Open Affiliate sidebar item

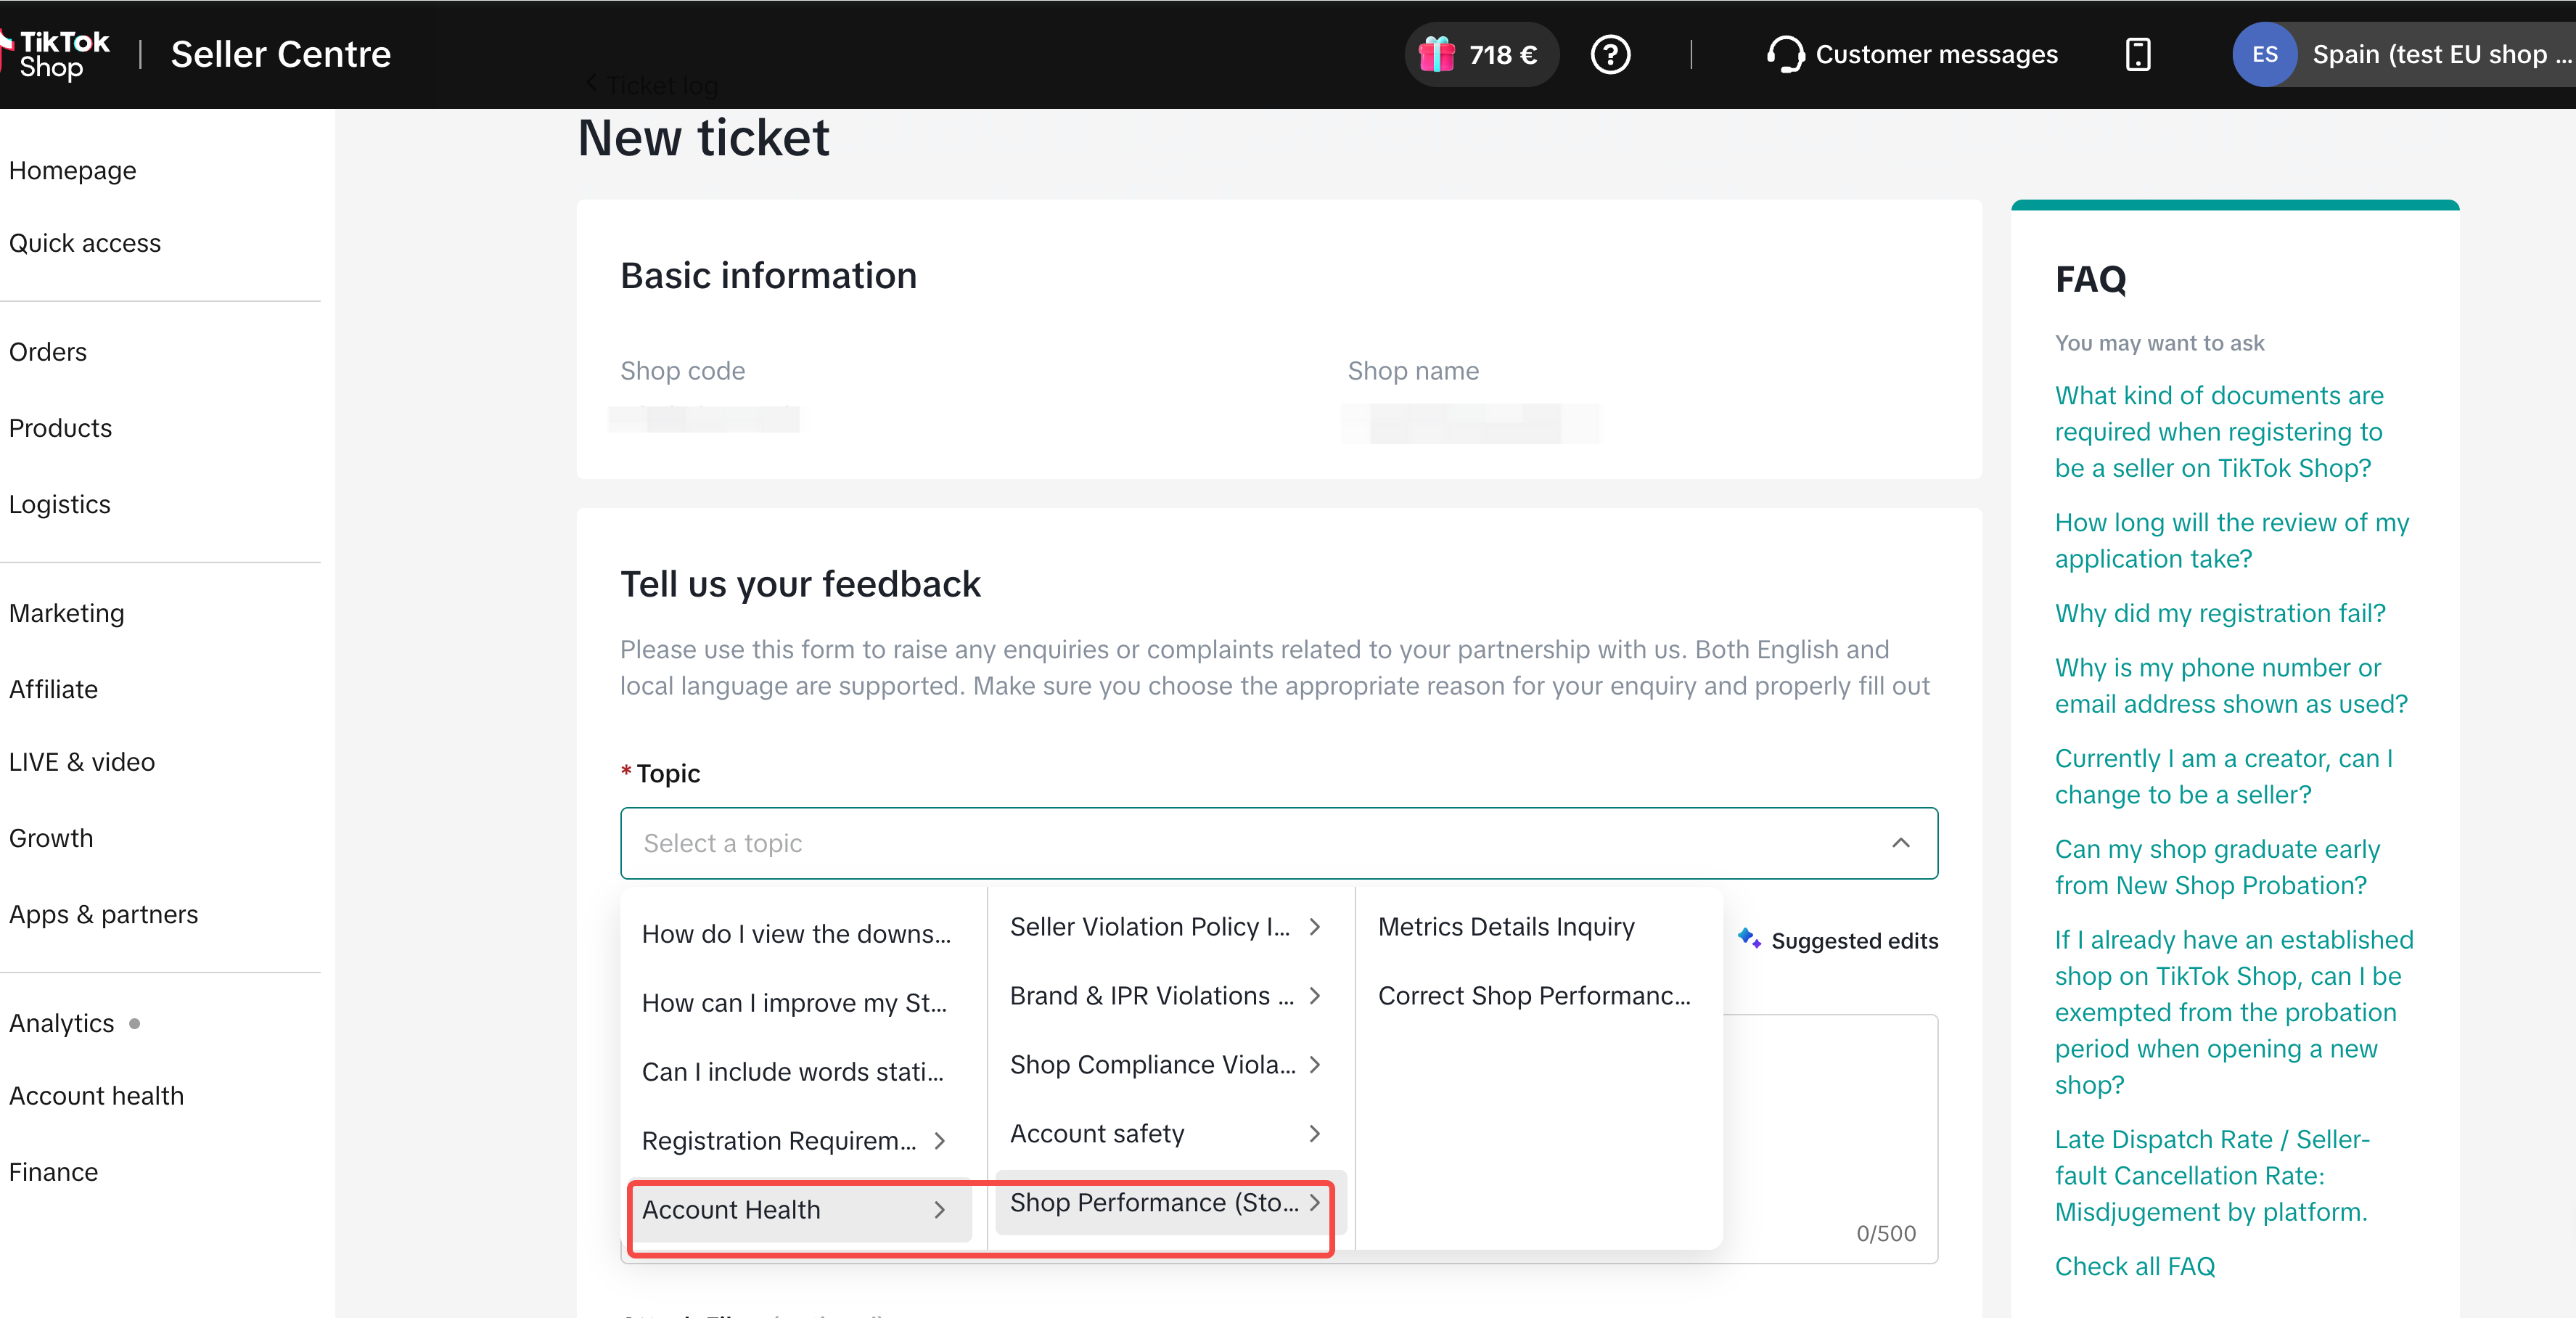click(53, 689)
